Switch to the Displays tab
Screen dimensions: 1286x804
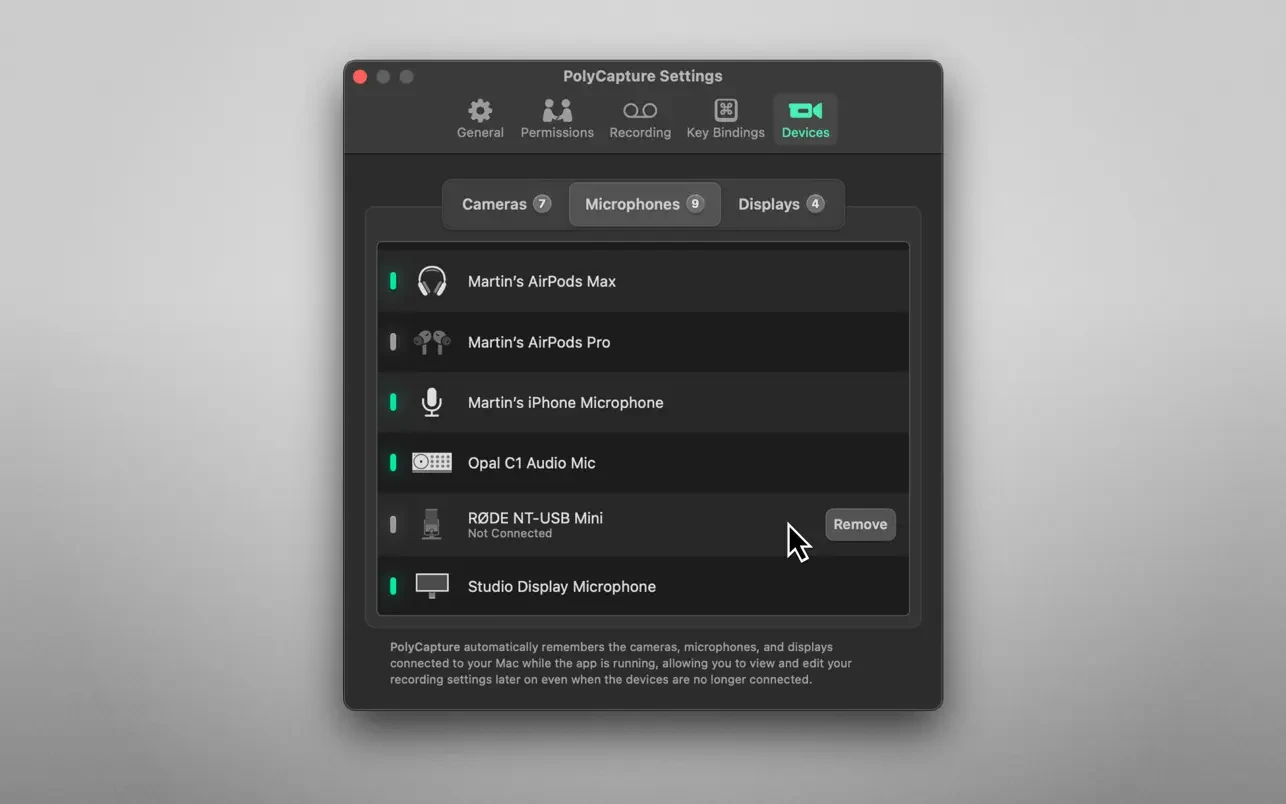[x=781, y=204]
